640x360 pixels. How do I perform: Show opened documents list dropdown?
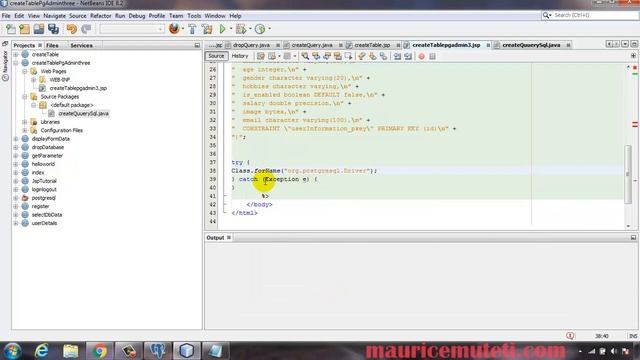coord(625,44)
